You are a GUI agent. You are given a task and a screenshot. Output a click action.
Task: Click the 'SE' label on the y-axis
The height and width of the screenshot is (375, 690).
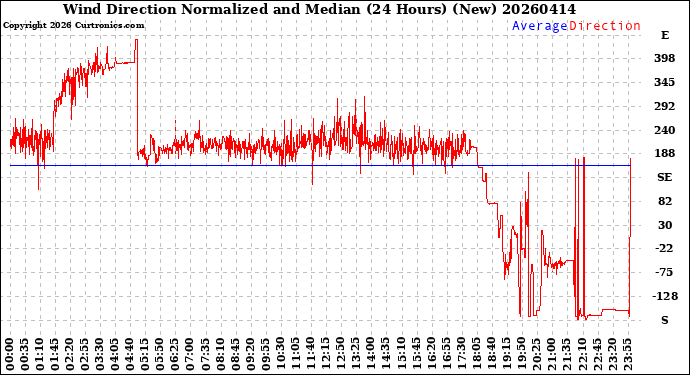pyautogui.click(x=664, y=177)
